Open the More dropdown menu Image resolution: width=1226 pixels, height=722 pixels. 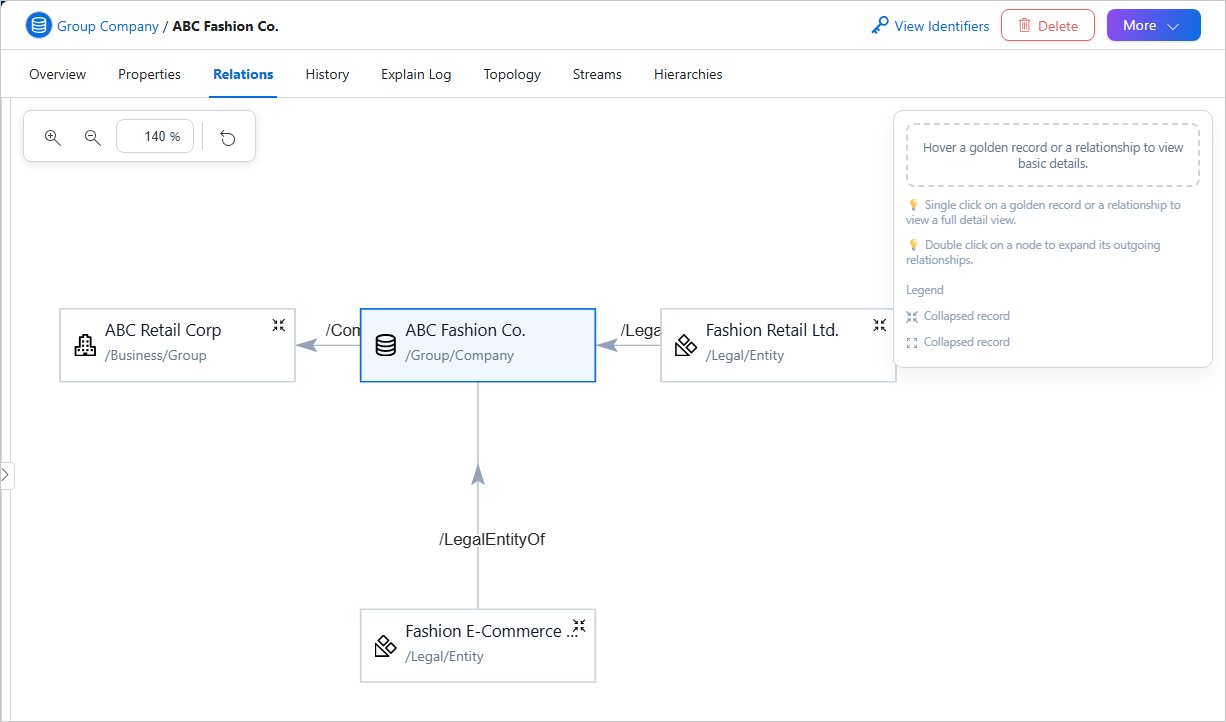[1153, 26]
